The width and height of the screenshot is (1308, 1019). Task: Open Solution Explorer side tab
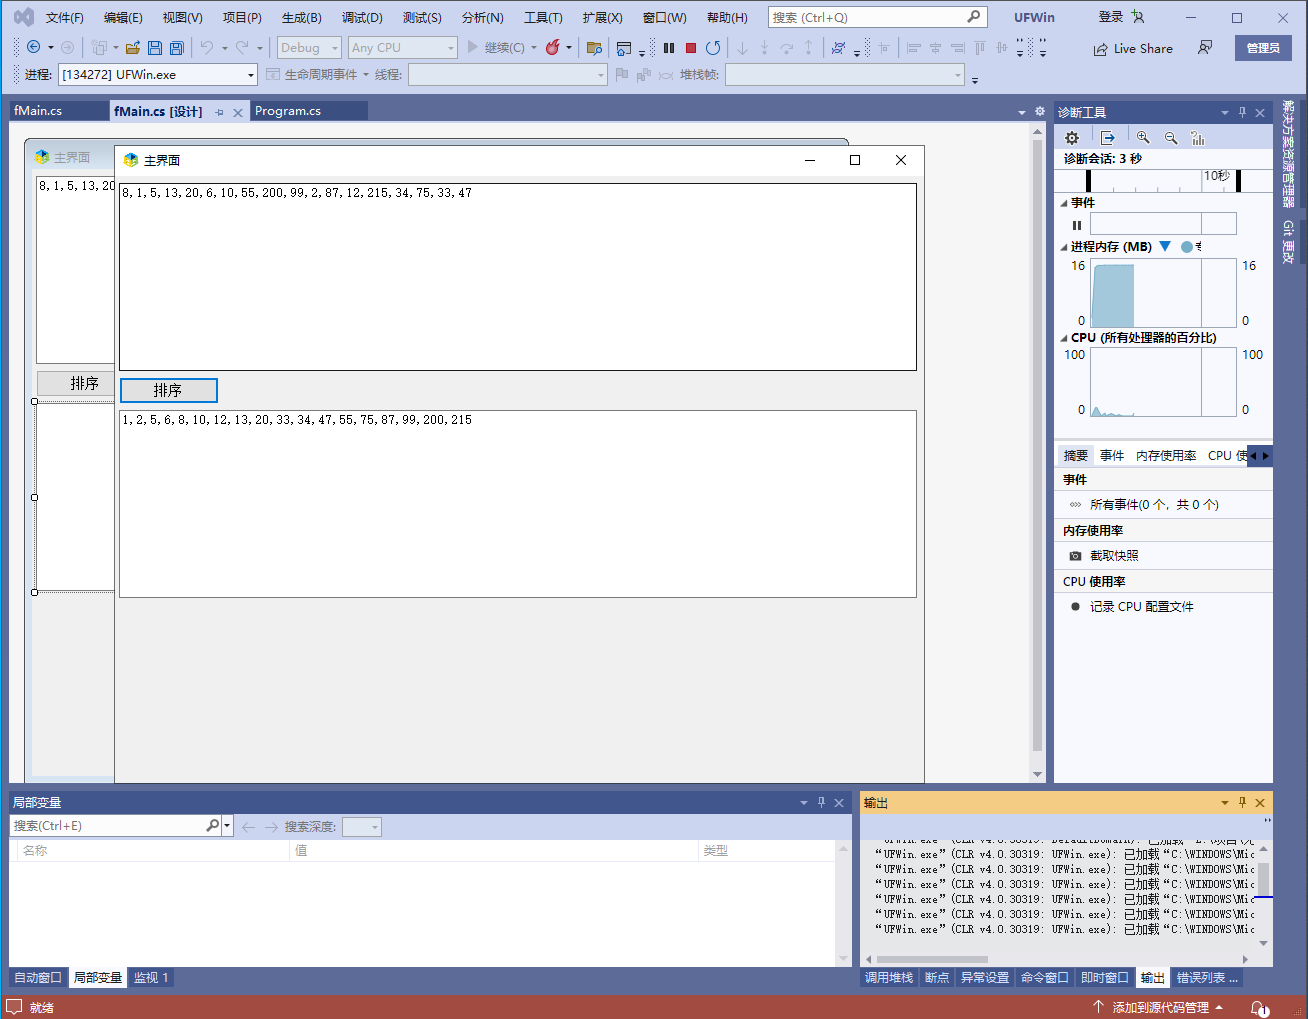1289,153
